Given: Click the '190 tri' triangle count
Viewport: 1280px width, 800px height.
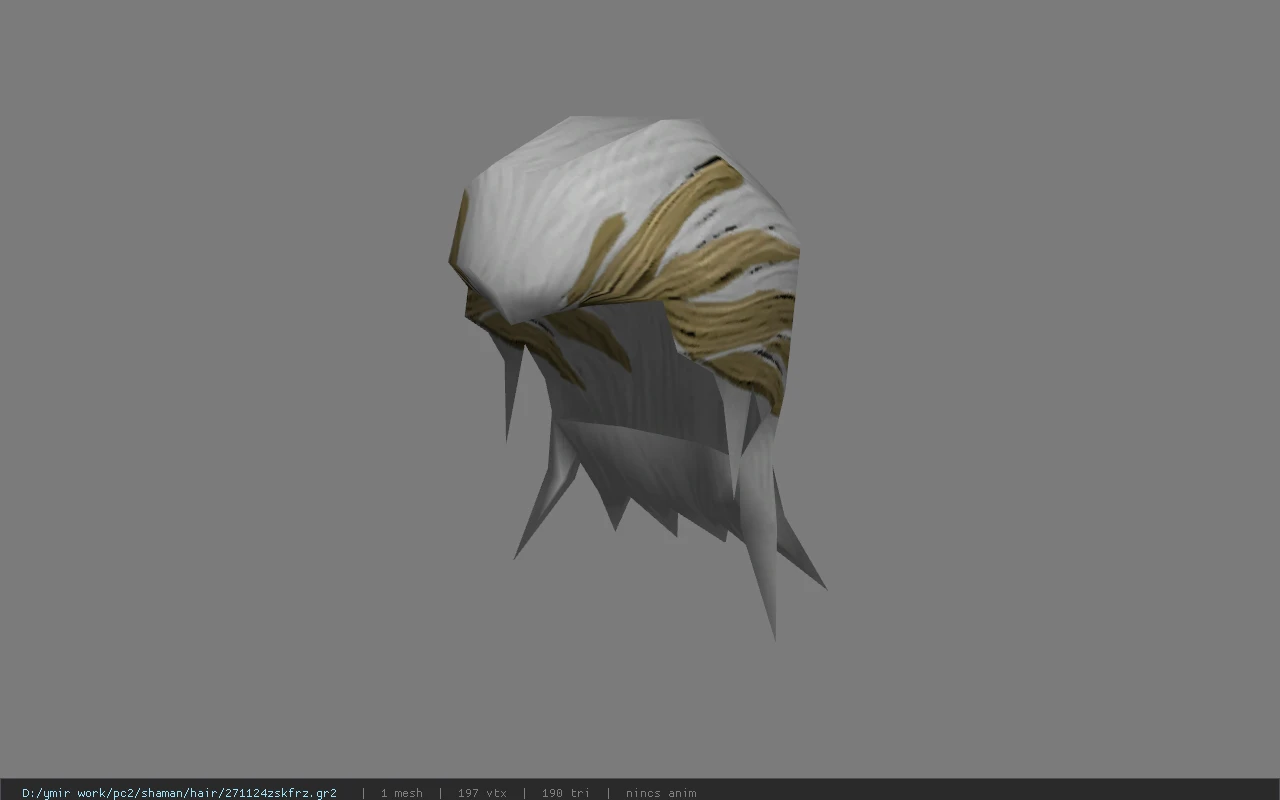Looking at the screenshot, I should pyautogui.click(x=566, y=793).
